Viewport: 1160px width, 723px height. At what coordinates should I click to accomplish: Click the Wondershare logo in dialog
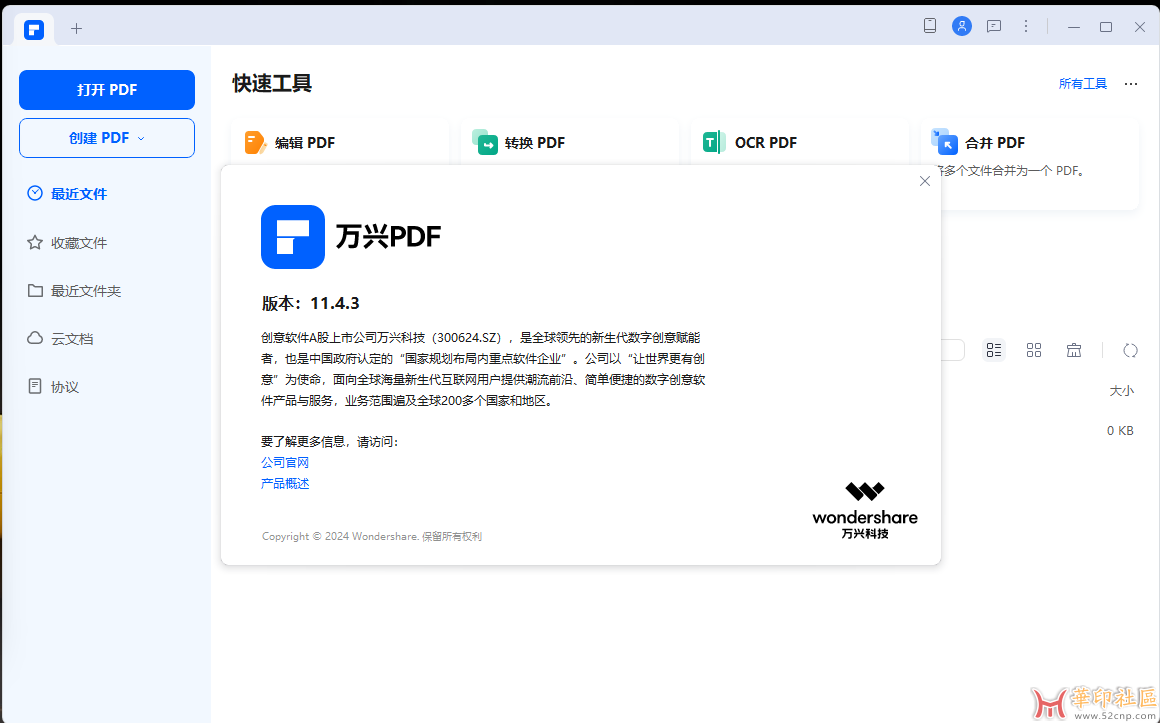click(x=865, y=511)
